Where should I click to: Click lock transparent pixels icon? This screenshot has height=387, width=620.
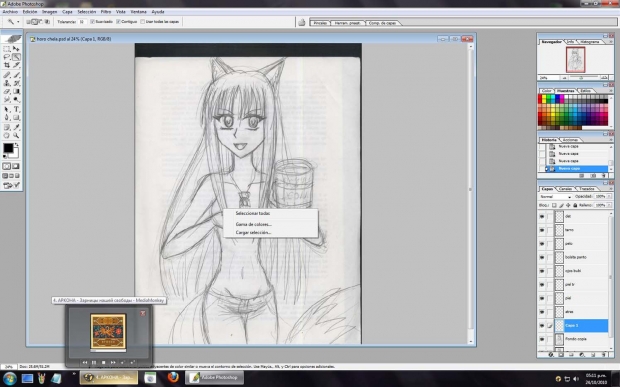click(x=554, y=206)
